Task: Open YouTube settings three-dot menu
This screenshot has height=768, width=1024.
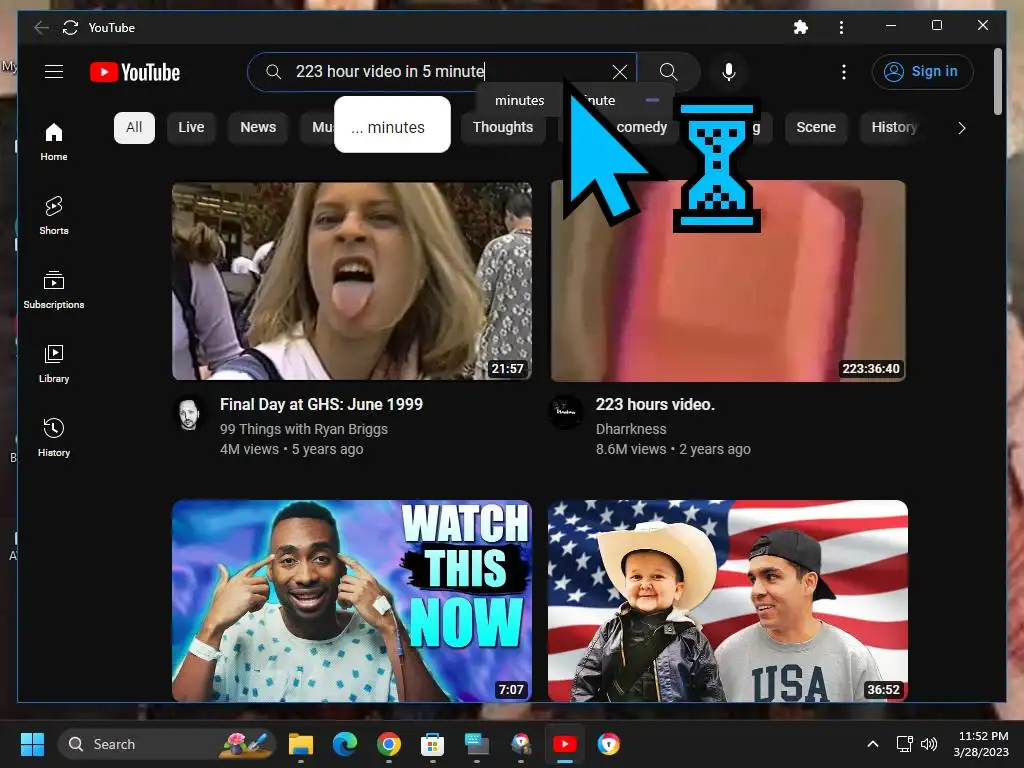Action: (x=844, y=72)
